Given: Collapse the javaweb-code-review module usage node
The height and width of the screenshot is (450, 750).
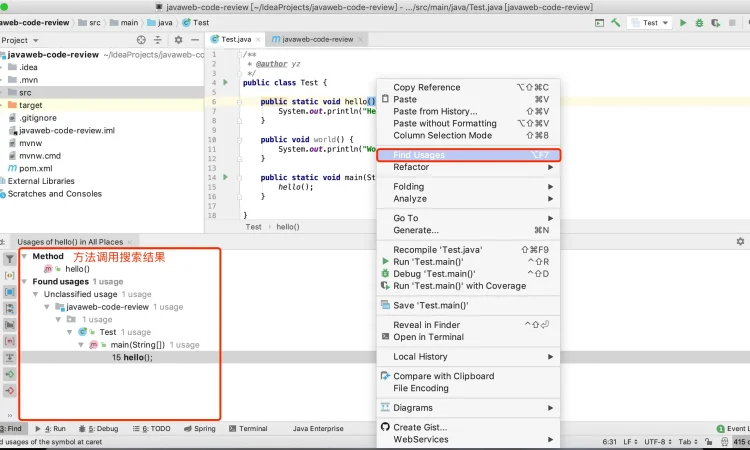Looking at the screenshot, I should [x=47, y=307].
